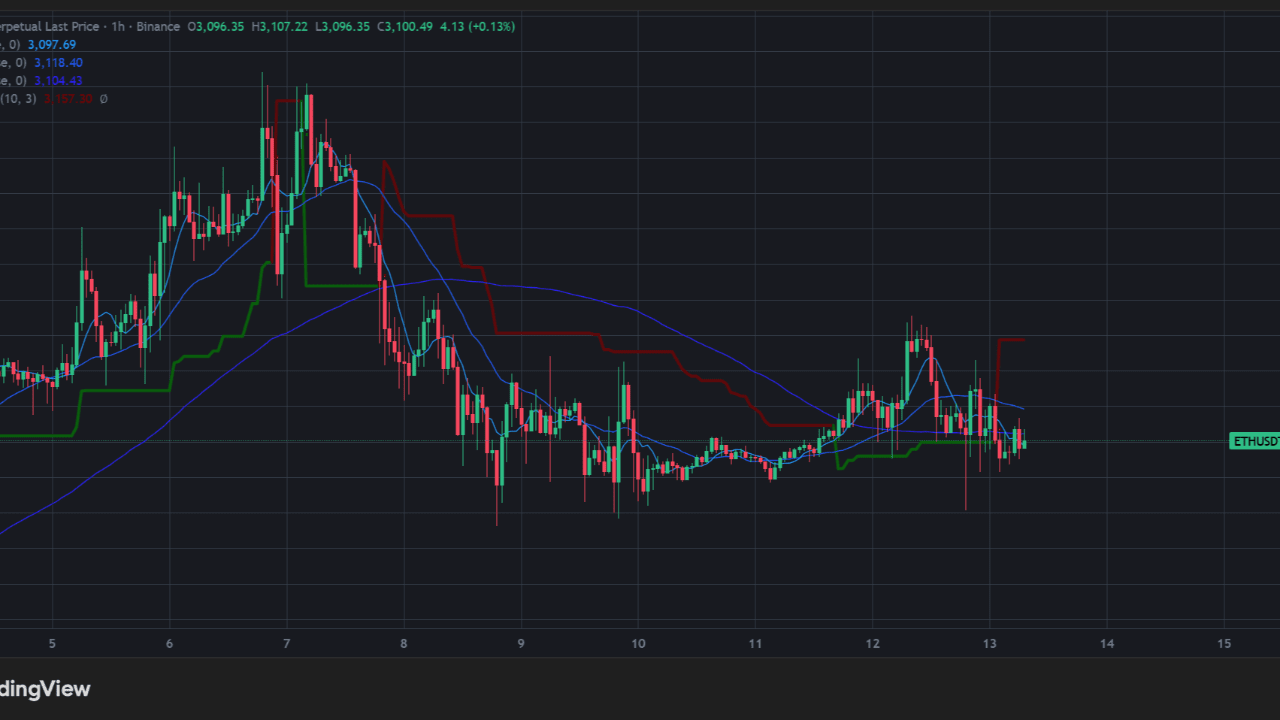Click date 10 on the time axis

tap(638, 643)
